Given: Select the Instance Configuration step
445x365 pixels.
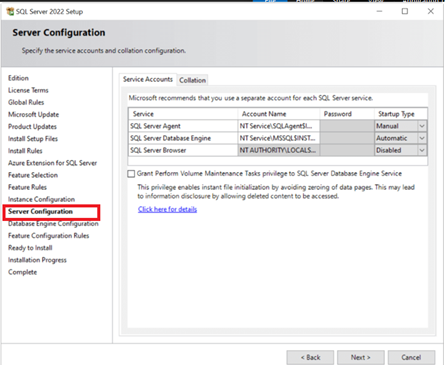Looking at the screenshot, I should click(x=41, y=199).
